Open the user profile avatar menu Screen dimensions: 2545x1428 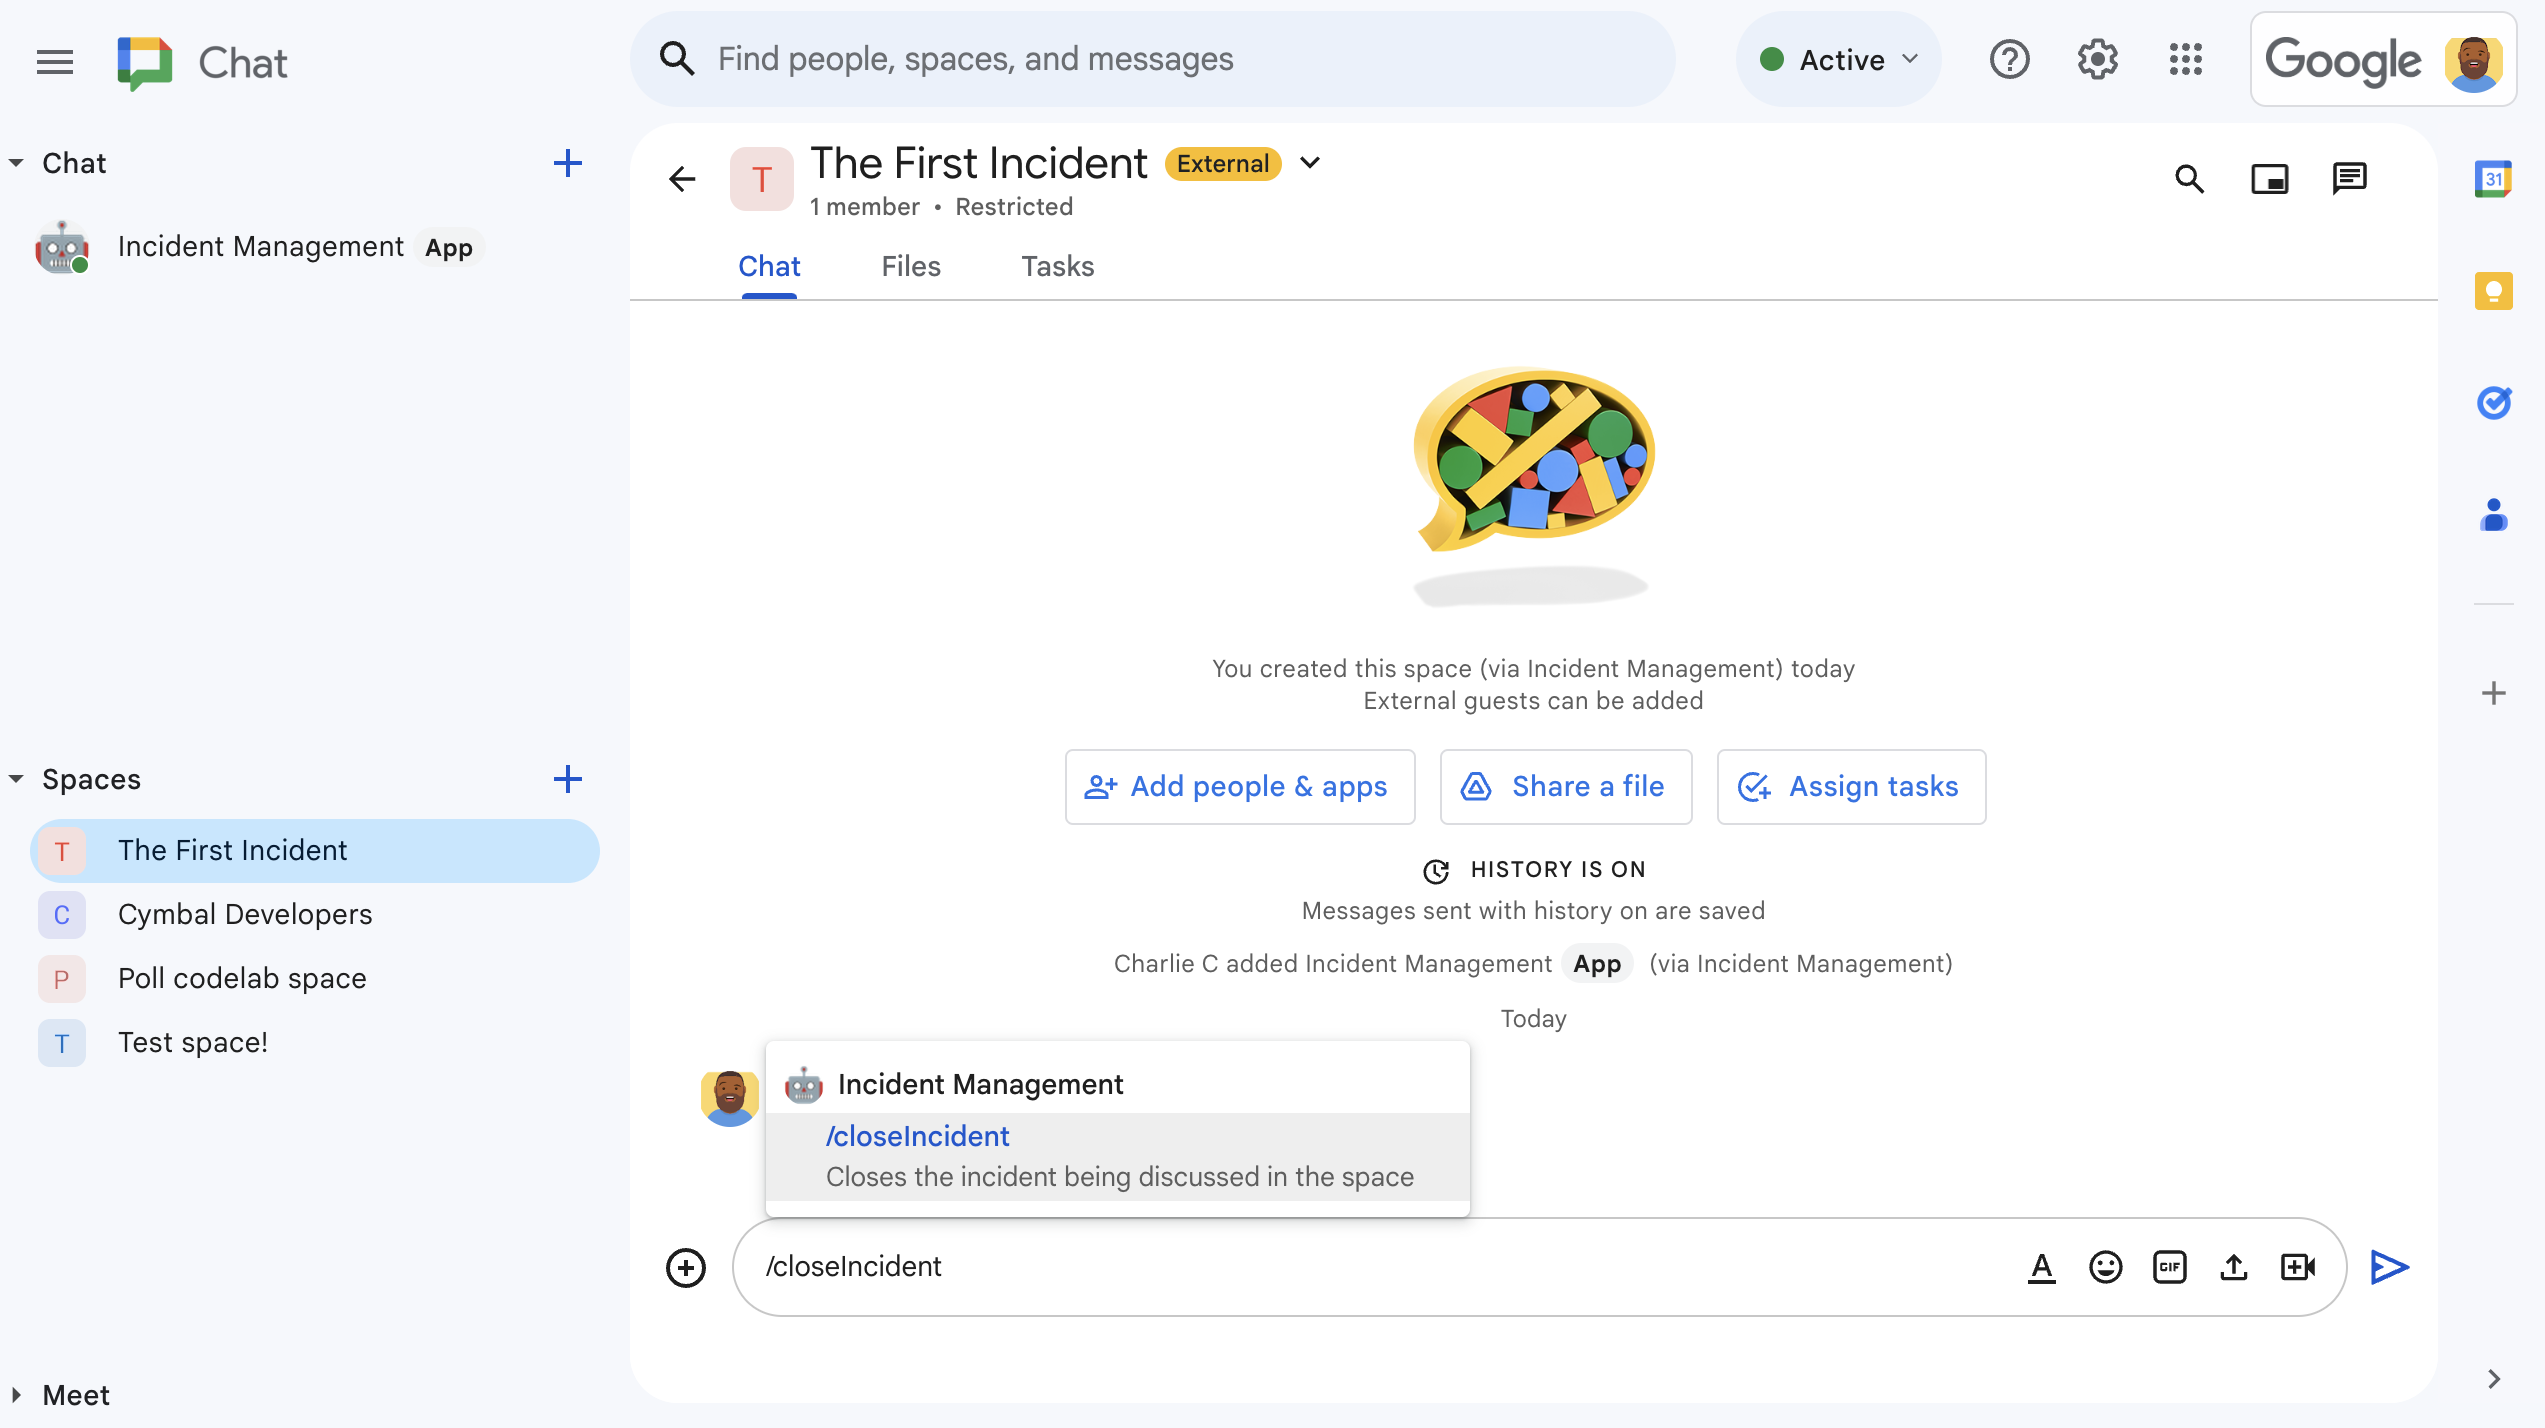(2479, 58)
